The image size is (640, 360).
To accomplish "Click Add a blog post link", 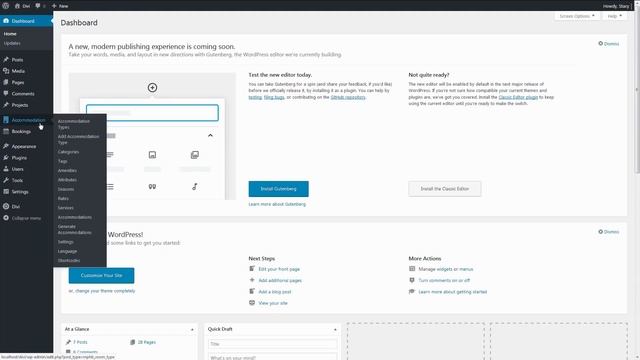I will (275, 292).
